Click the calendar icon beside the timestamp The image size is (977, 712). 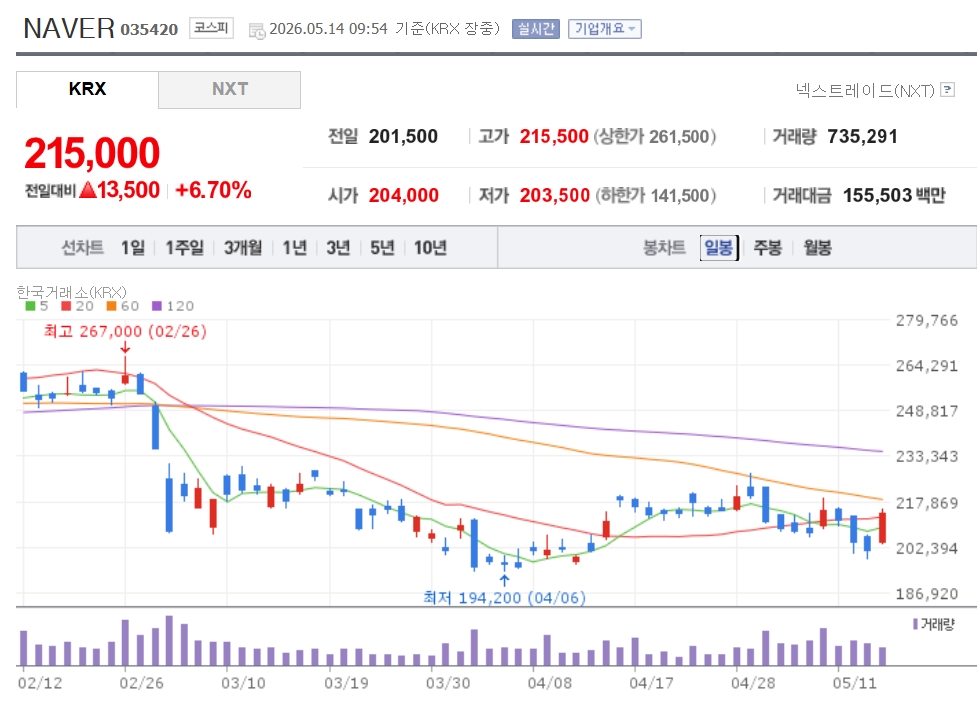pyautogui.click(x=257, y=31)
